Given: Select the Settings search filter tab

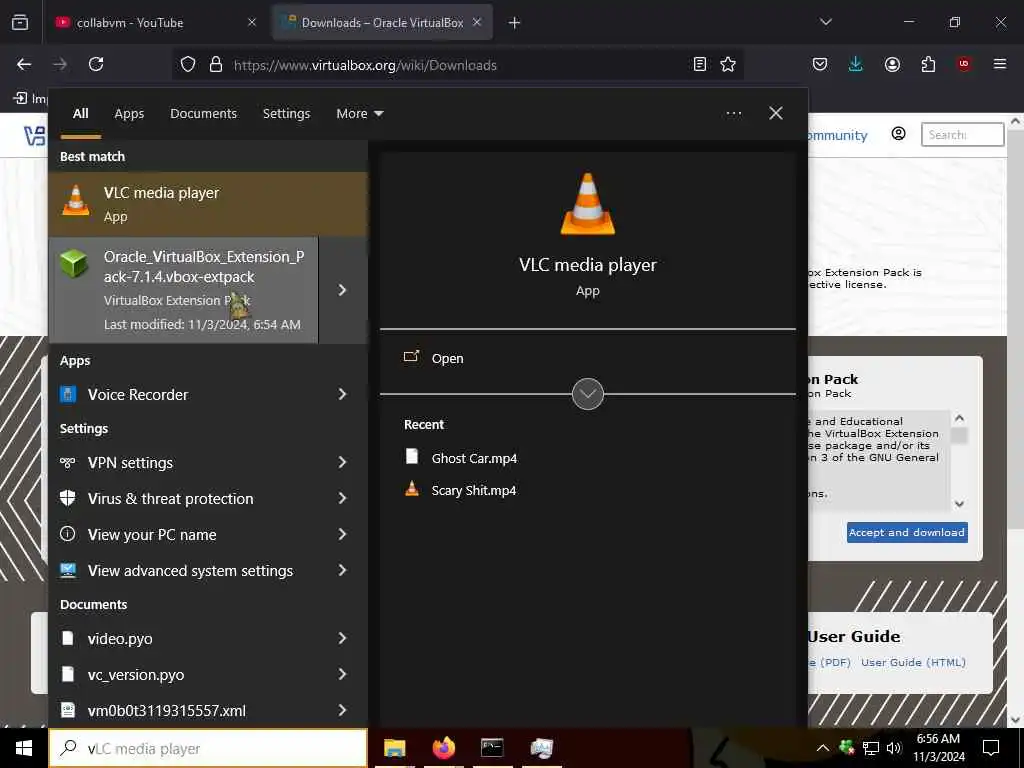Looking at the screenshot, I should pyautogui.click(x=286, y=114).
